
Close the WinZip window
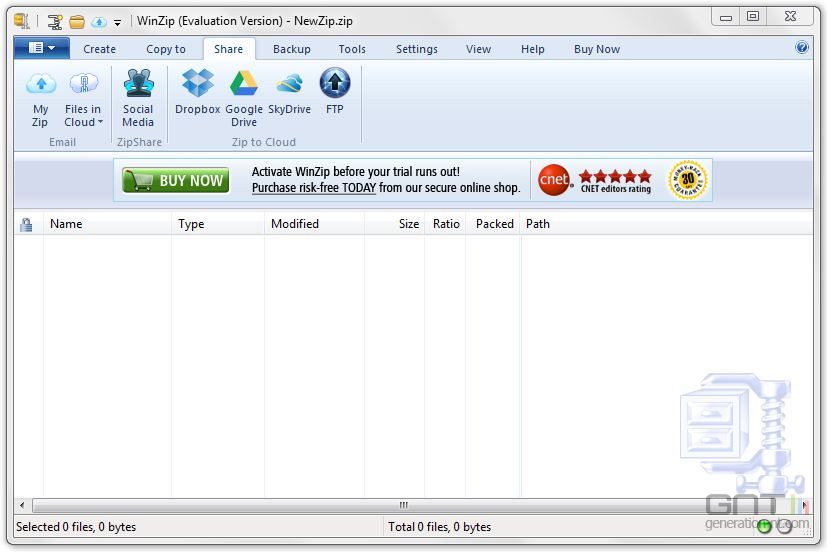[790, 16]
